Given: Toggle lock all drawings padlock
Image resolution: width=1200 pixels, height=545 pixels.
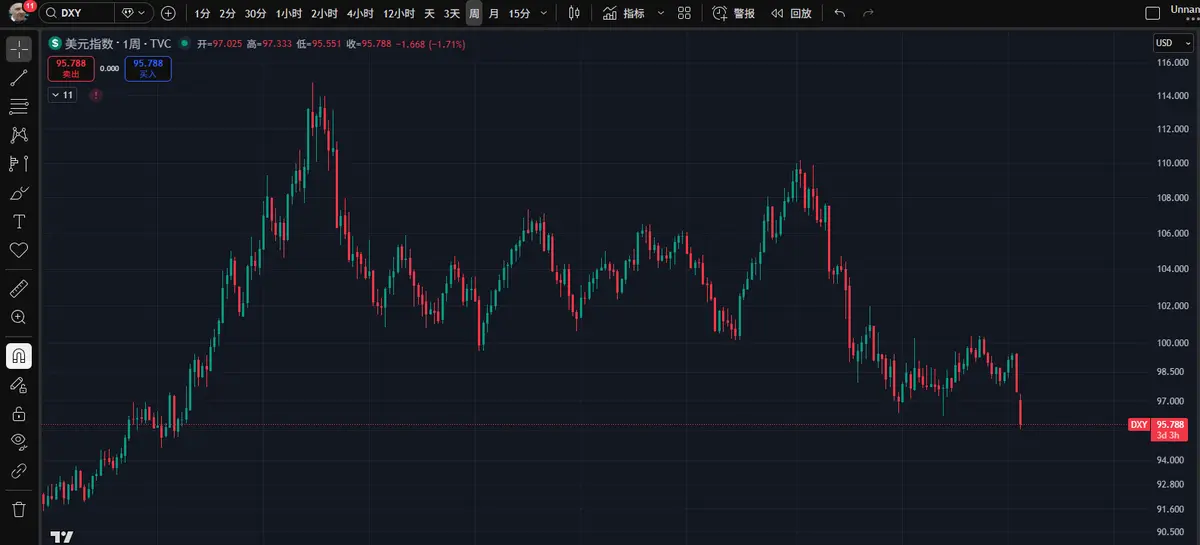Looking at the screenshot, I should (19, 413).
